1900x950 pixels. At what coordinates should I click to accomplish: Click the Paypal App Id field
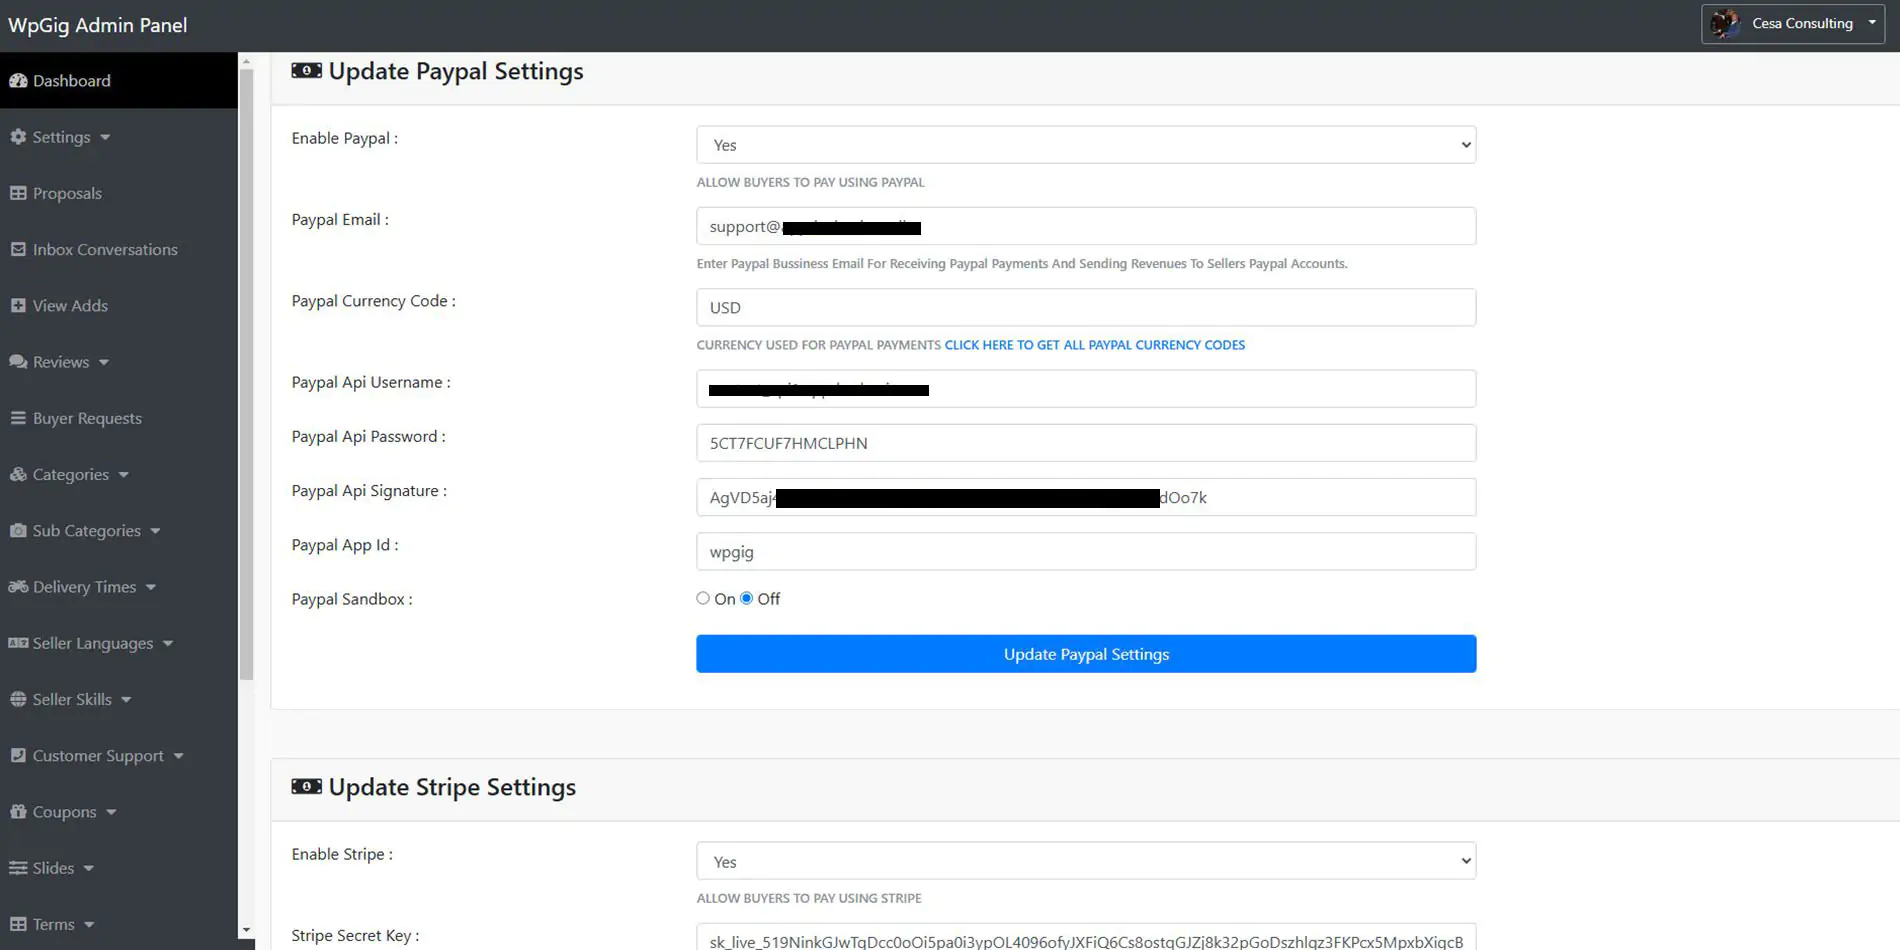point(1085,552)
